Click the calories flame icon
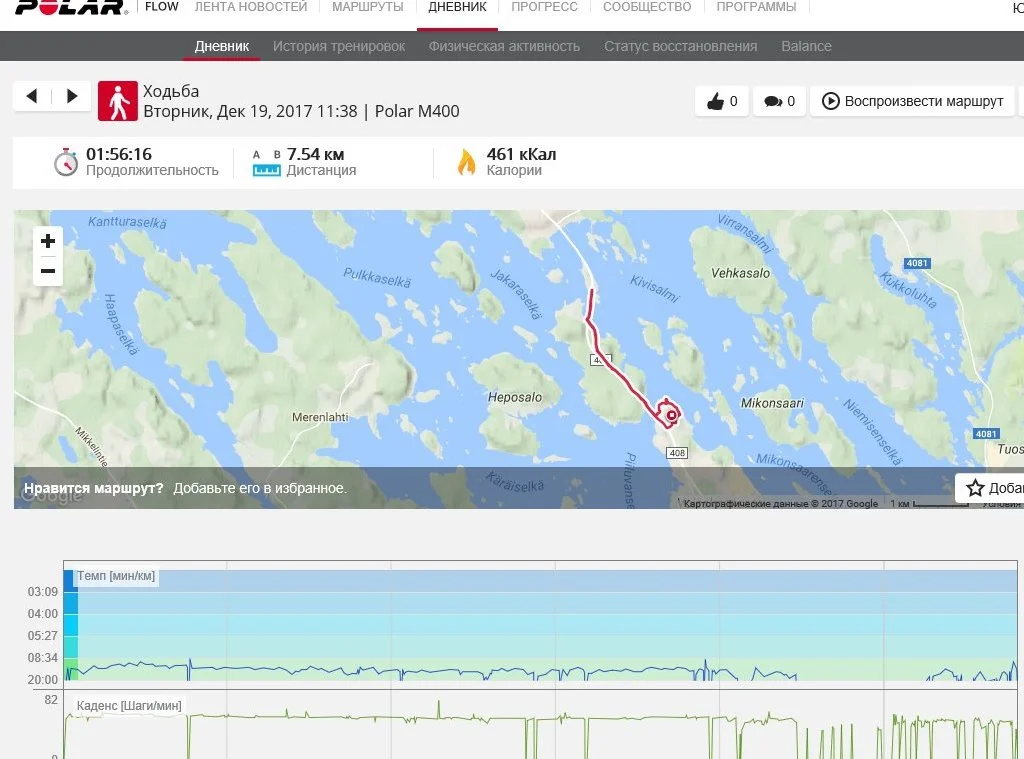Screen dimensions: 1024x759 (466, 163)
